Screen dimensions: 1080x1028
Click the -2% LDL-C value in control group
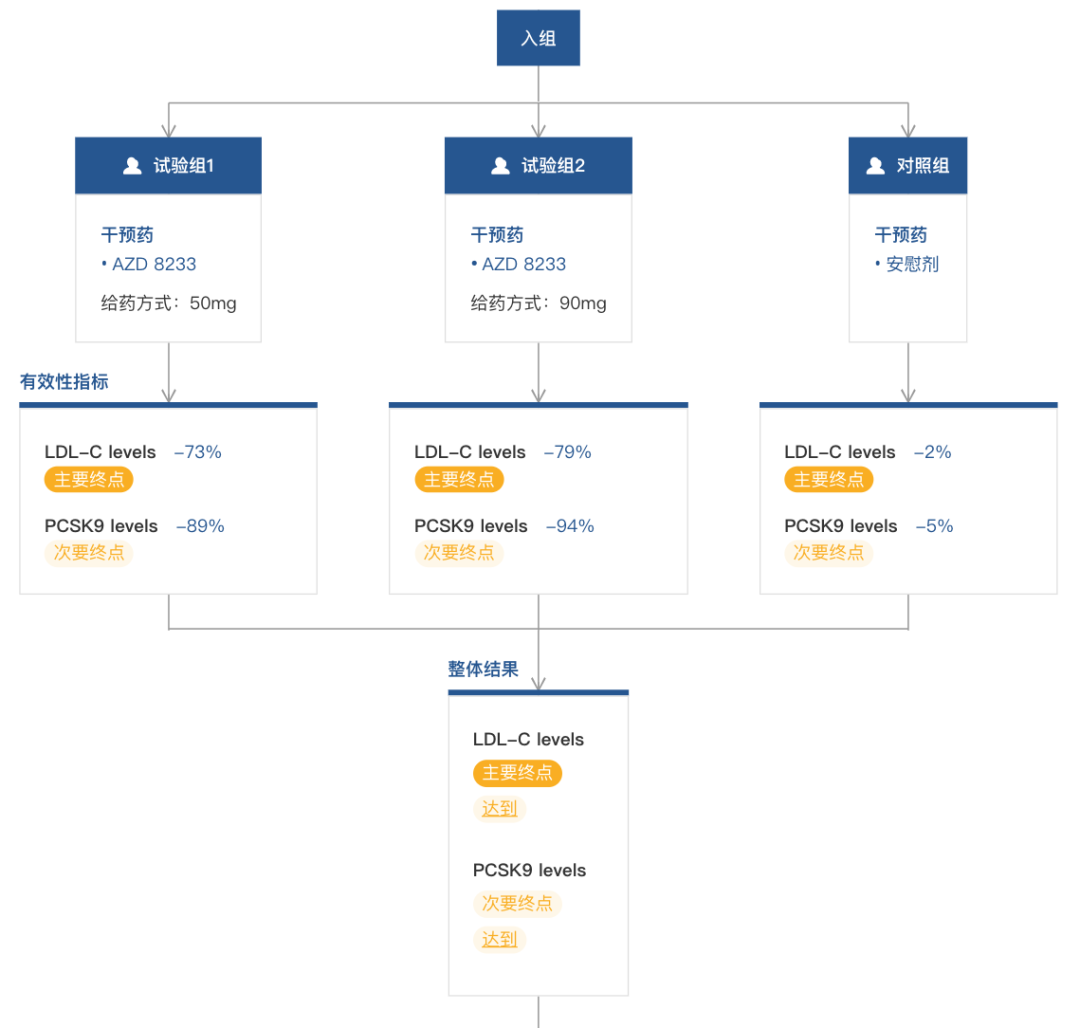[933, 452]
